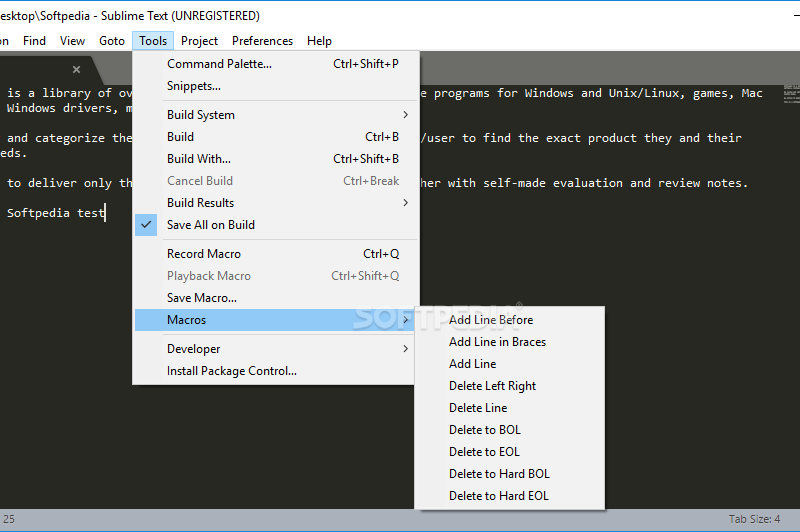Run Add Line macro
Viewport: 800px width, 532px height.
510,364
